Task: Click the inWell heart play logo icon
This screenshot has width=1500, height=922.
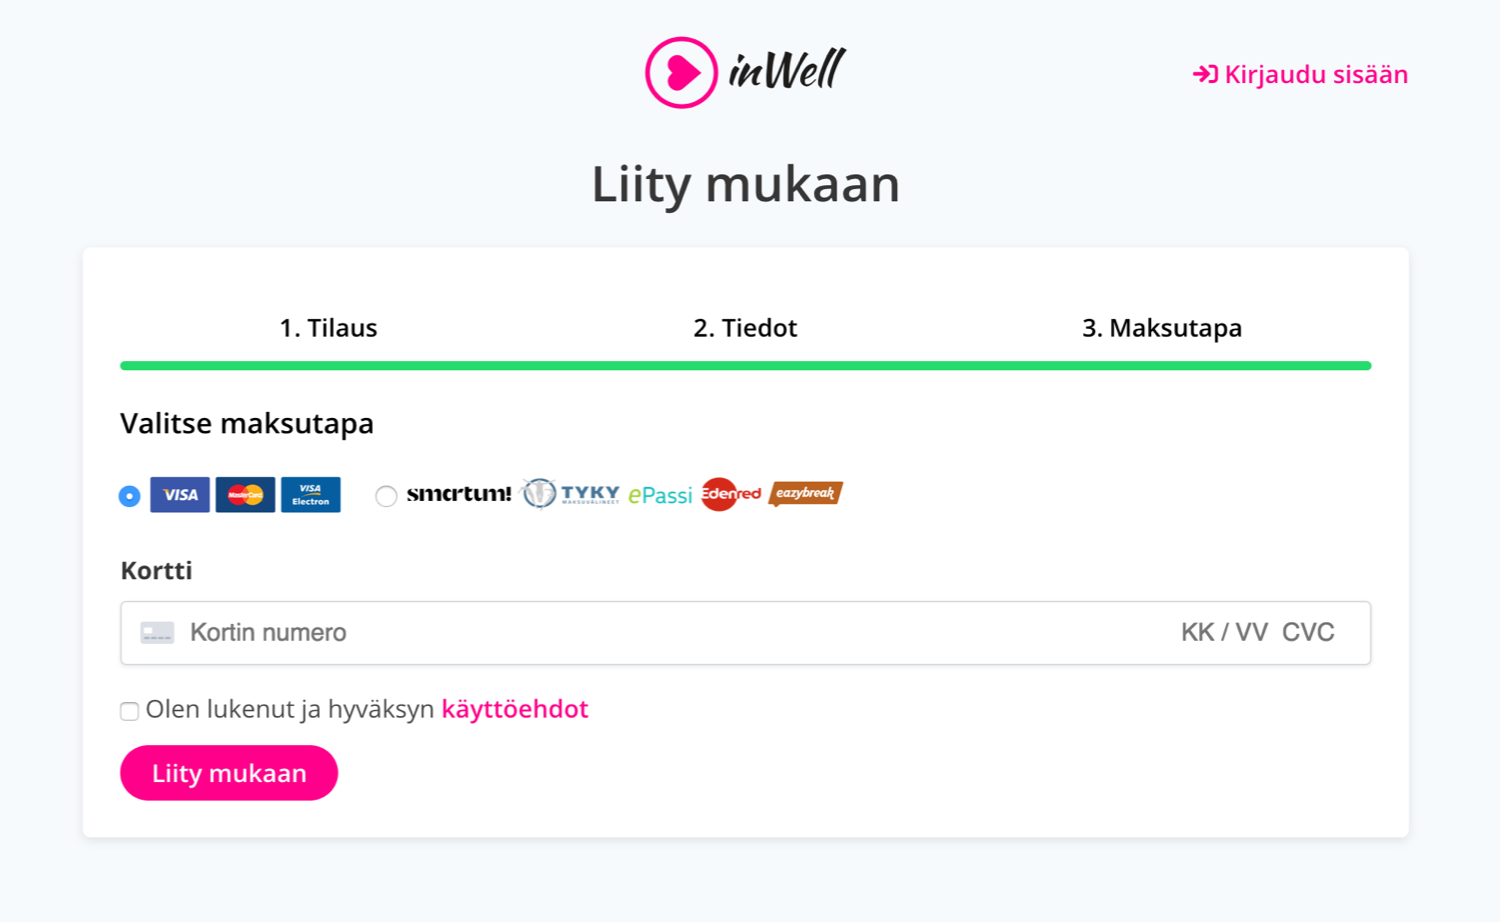Action: (681, 72)
